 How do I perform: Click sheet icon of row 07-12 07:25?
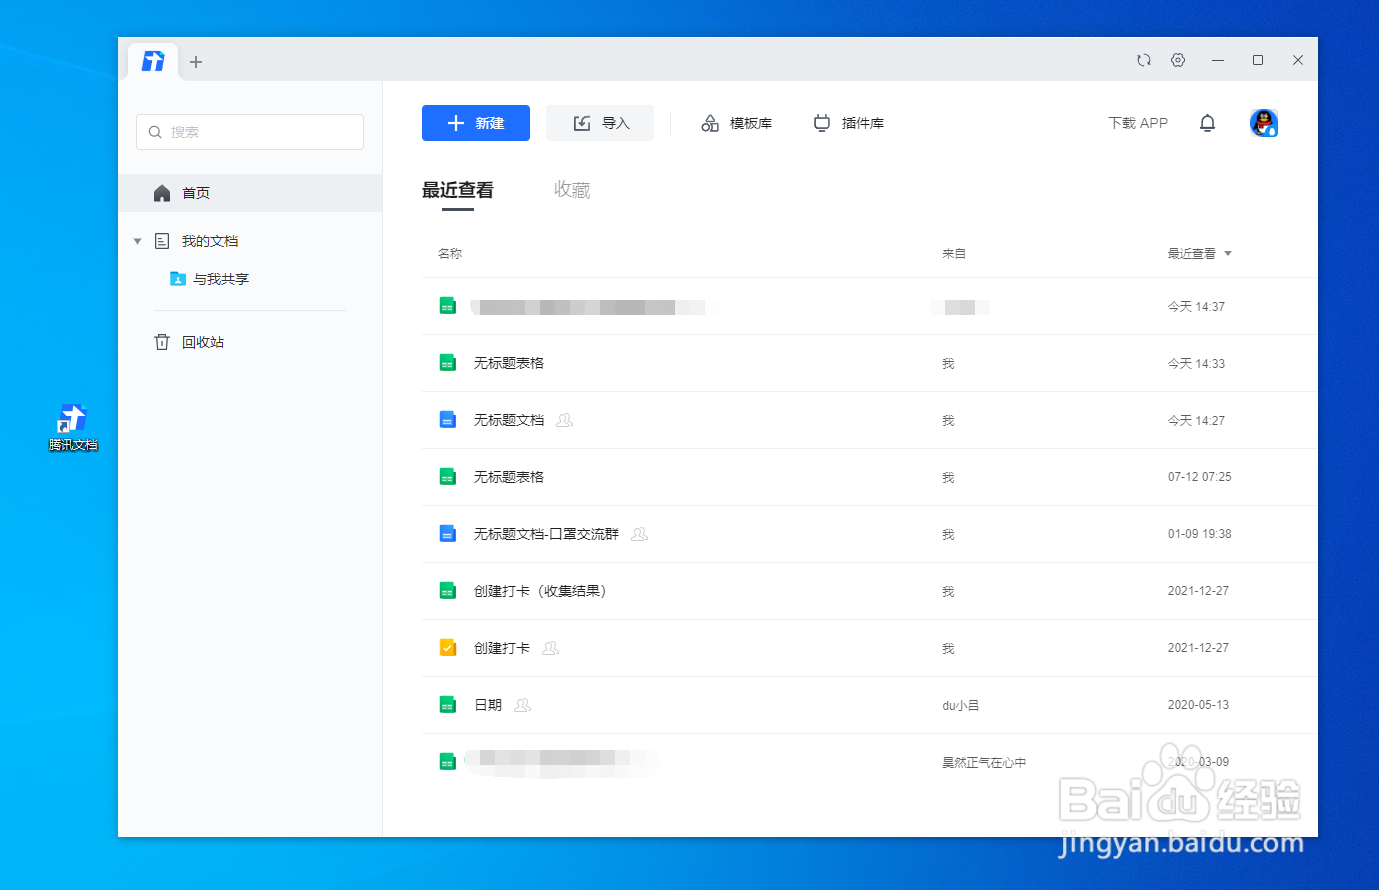(448, 477)
